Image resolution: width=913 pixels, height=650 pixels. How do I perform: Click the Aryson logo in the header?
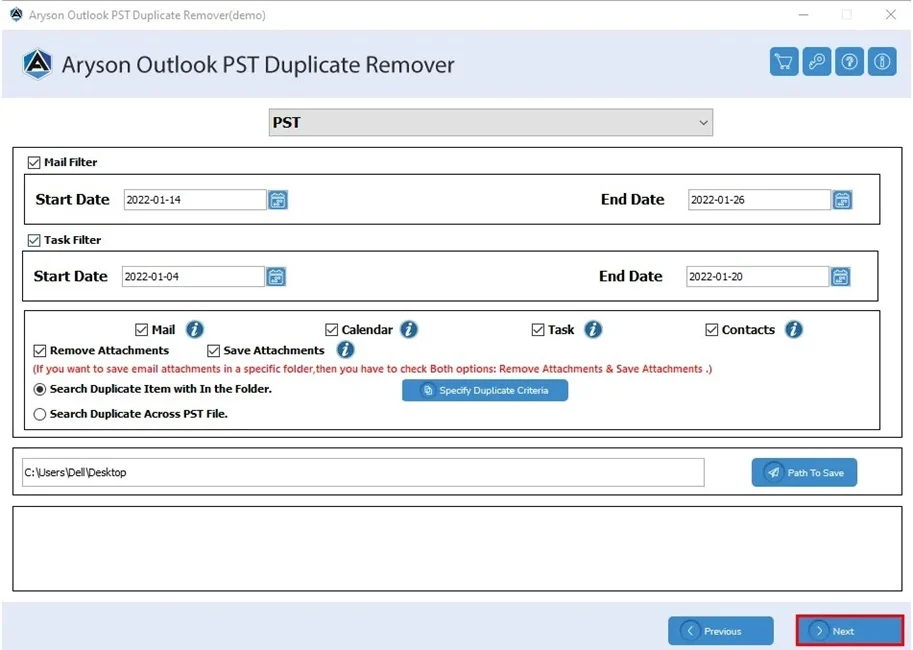38,63
